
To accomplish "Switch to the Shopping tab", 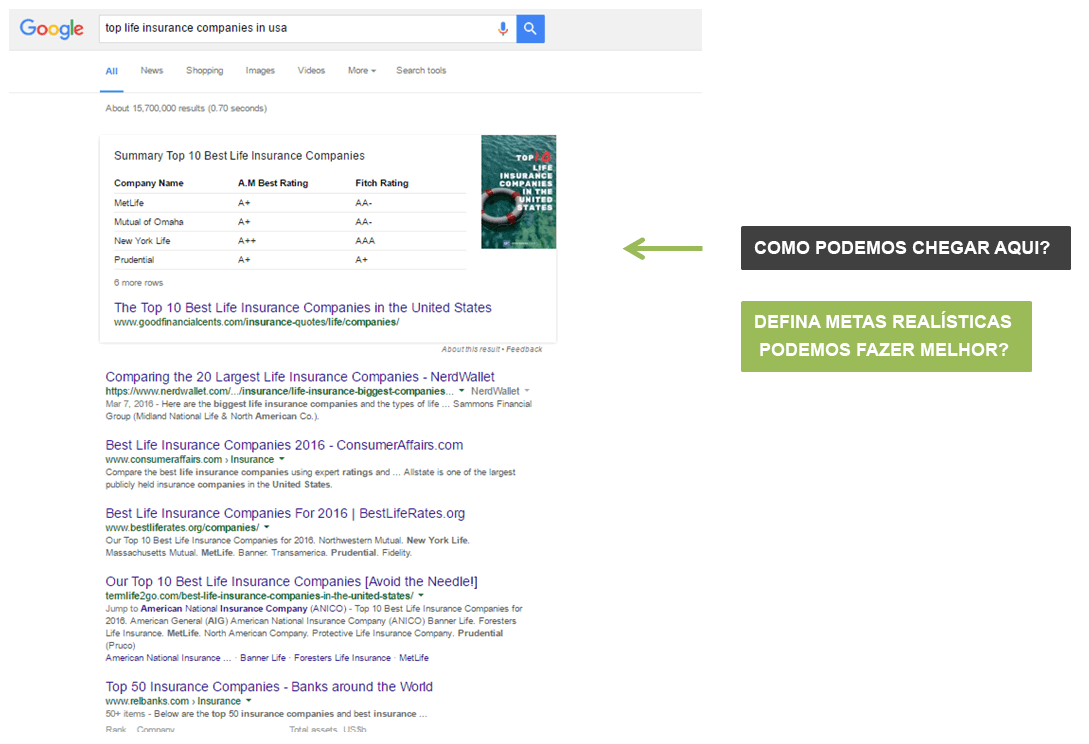I will click(x=205, y=70).
